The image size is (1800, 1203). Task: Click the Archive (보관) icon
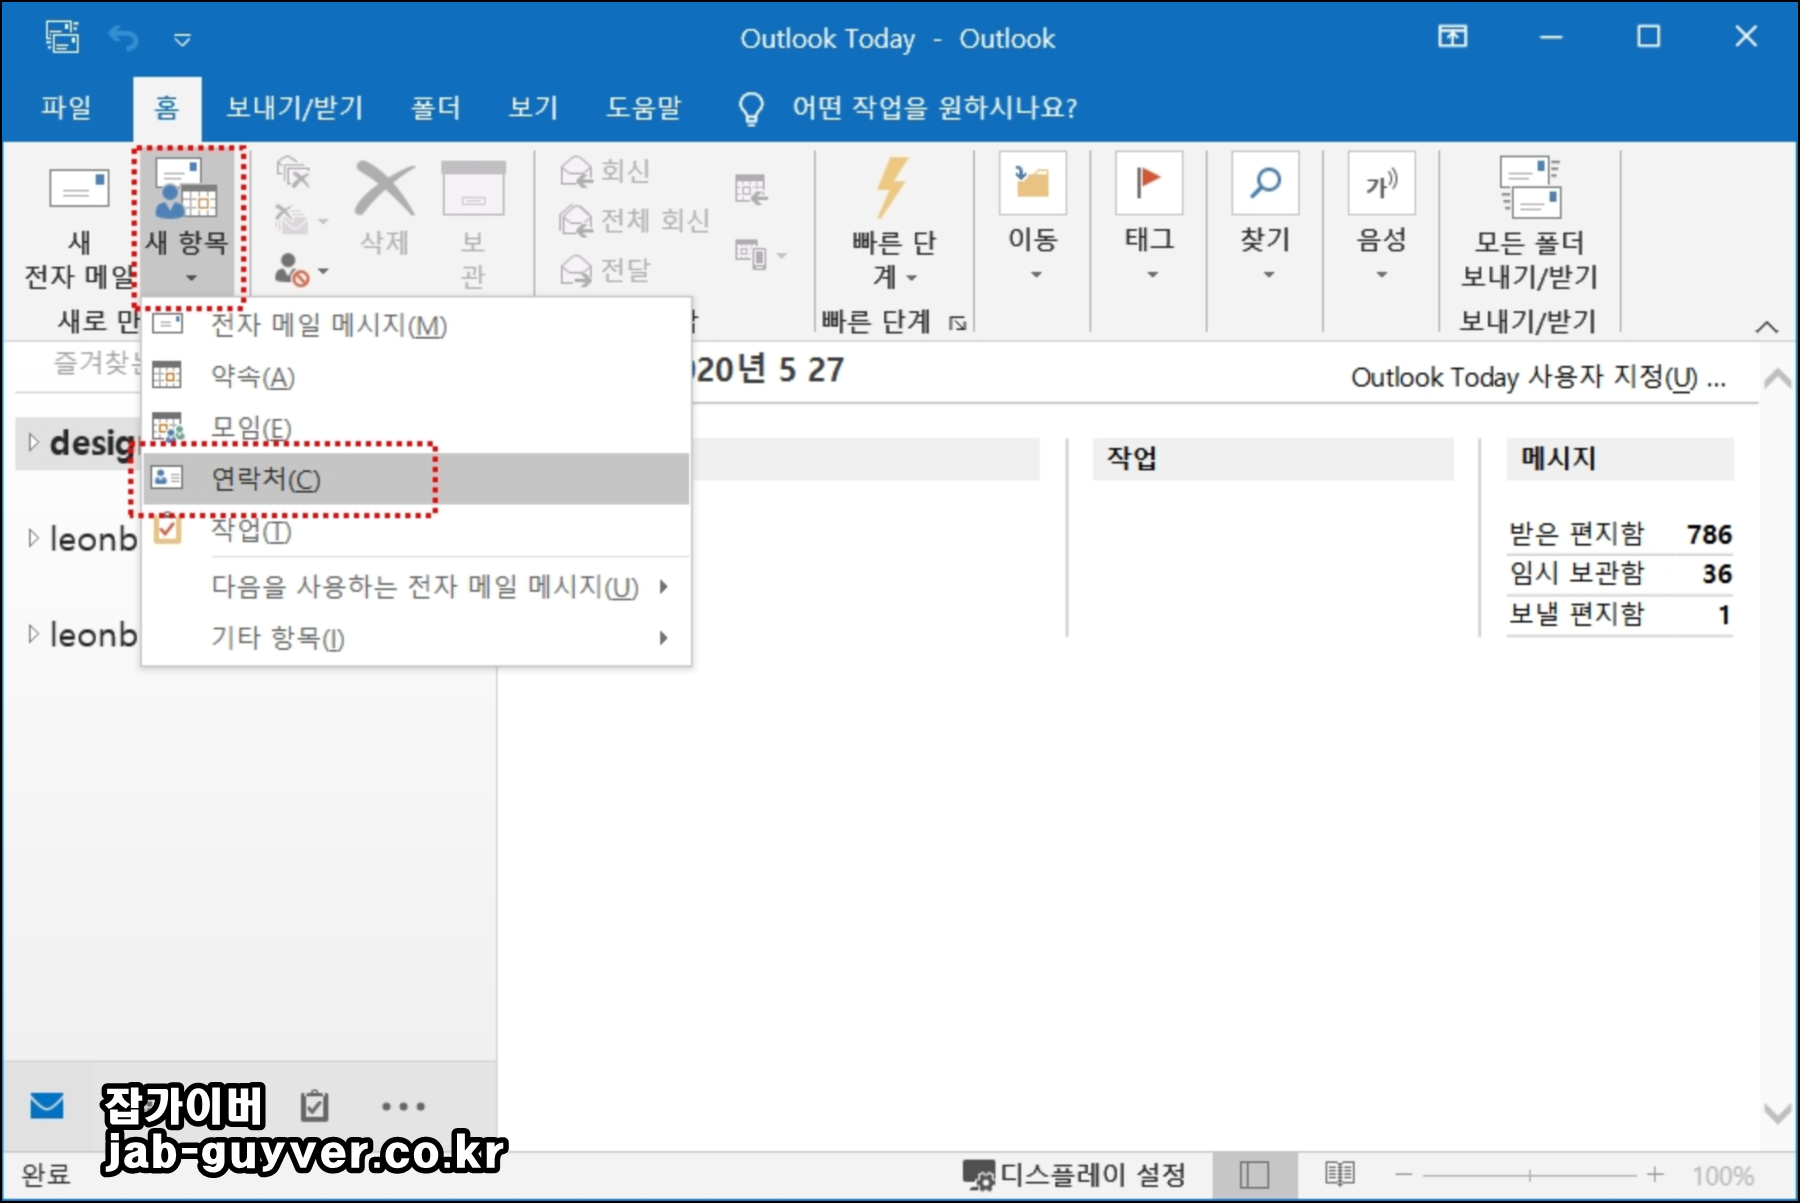(473, 189)
